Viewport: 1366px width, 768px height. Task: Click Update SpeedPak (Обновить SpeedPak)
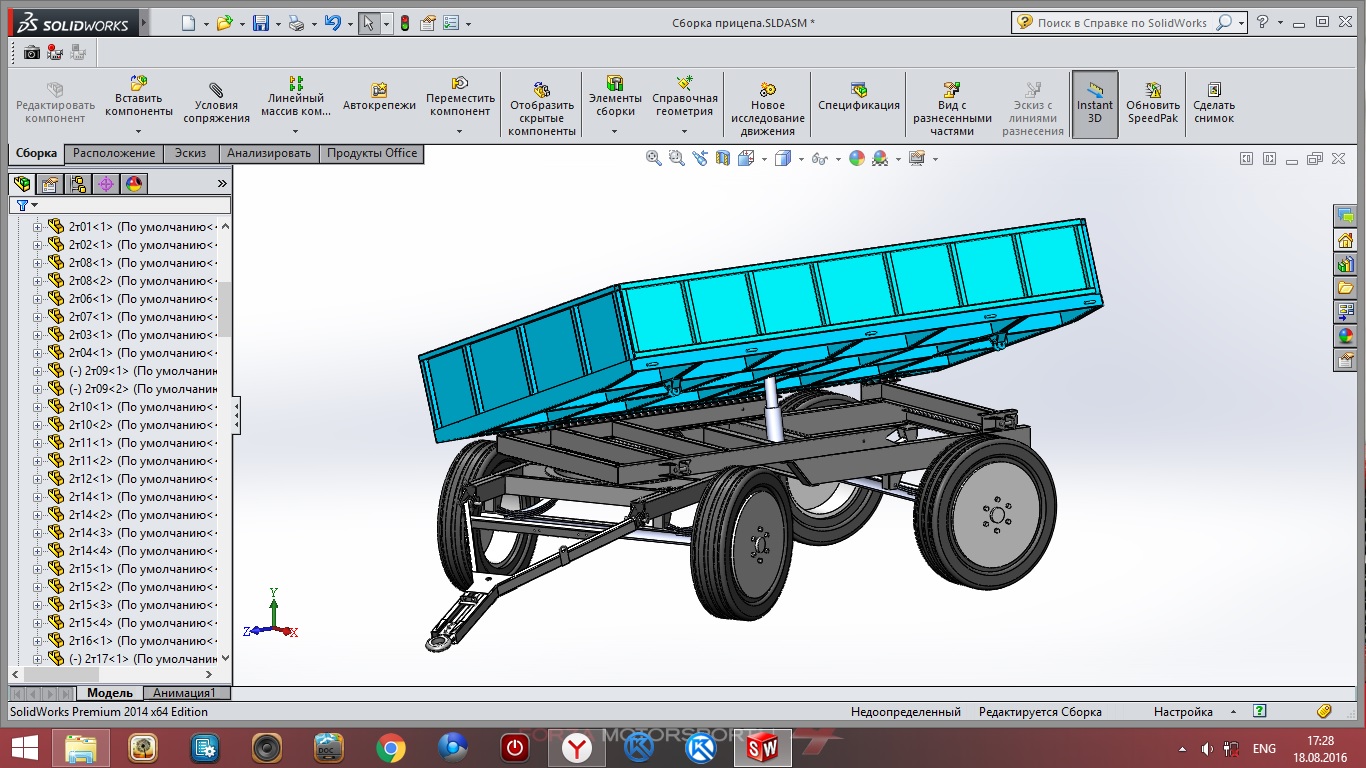coord(1153,103)
